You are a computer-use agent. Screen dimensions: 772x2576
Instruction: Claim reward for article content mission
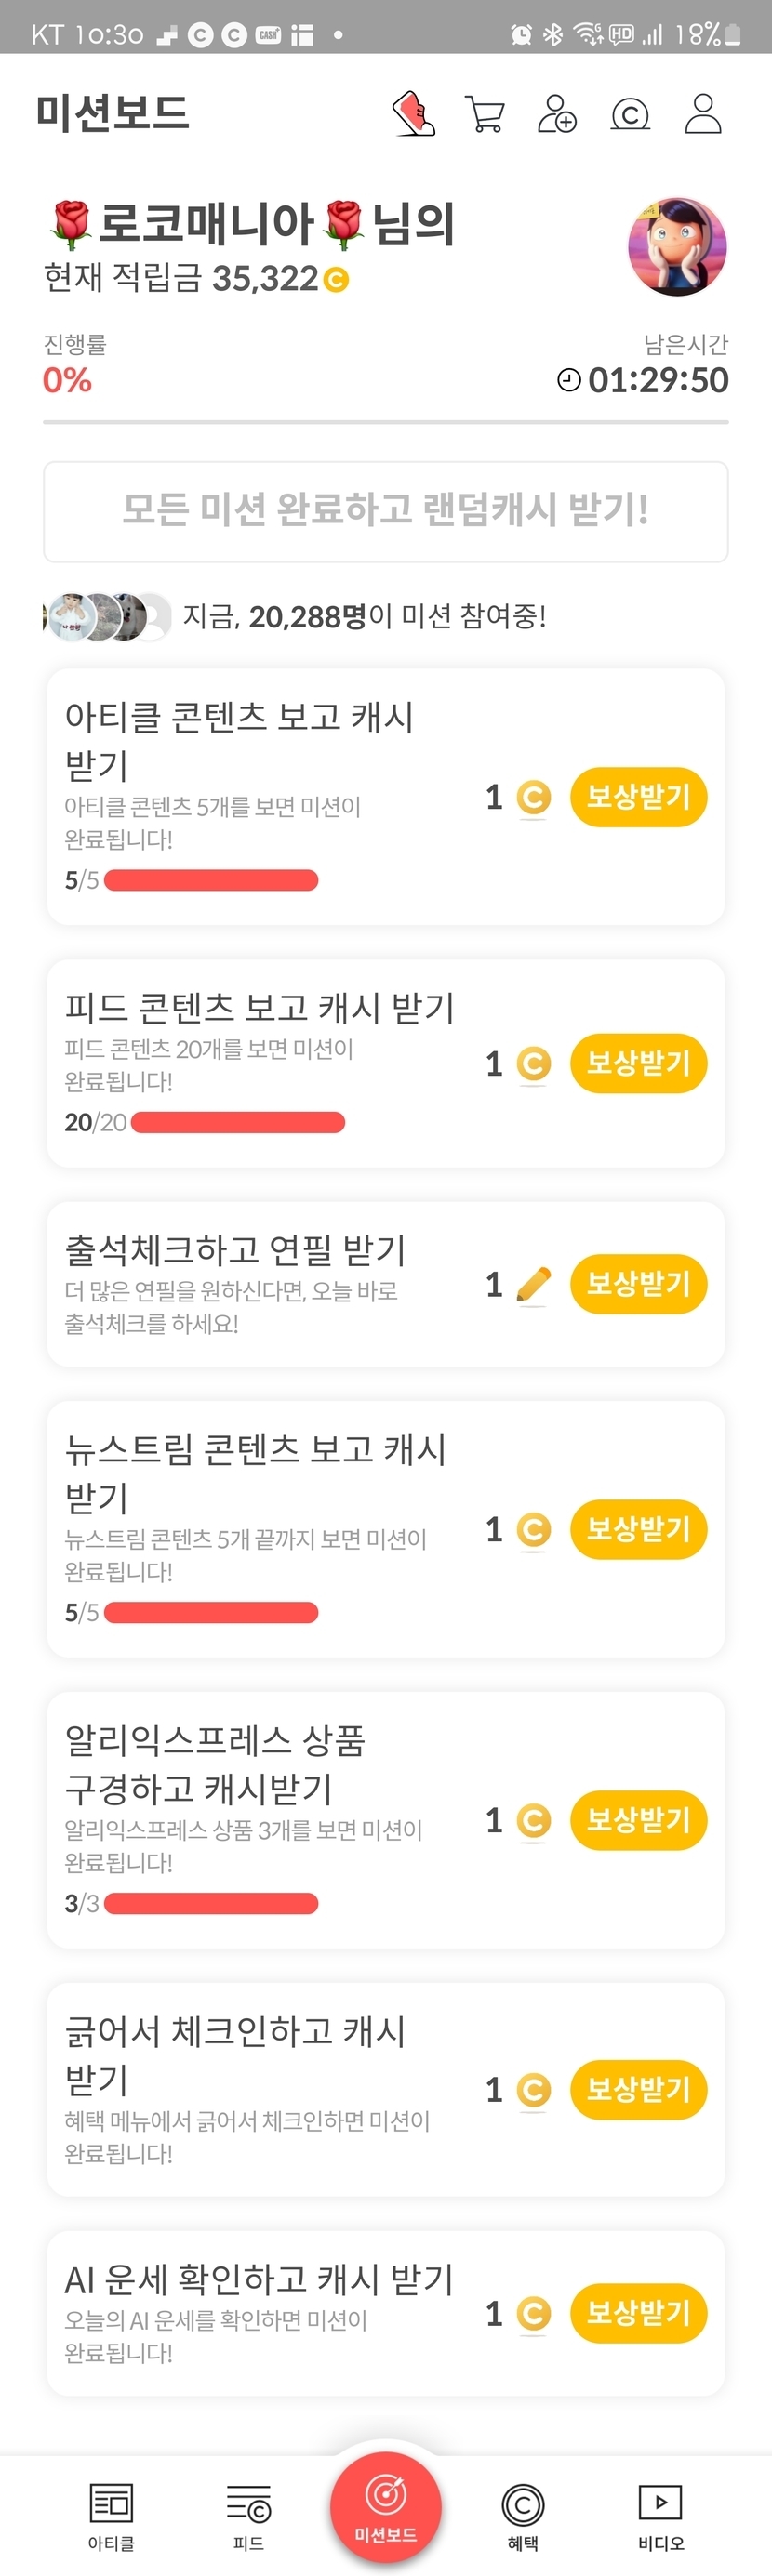pyautogui.click(x=638, y=797)
